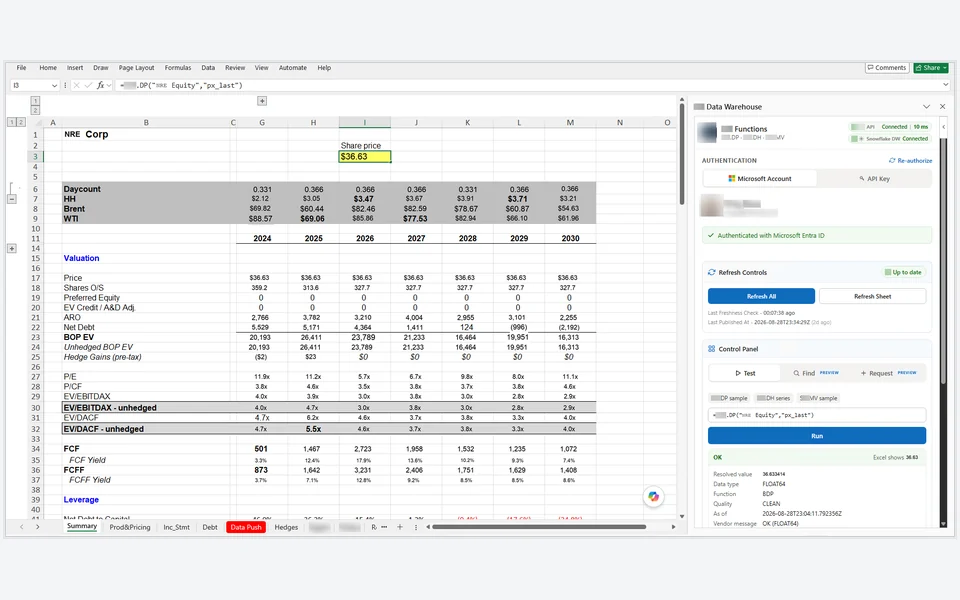Cancel formula entry with X icon
960x600 pixels.
[x=77, y=86]
